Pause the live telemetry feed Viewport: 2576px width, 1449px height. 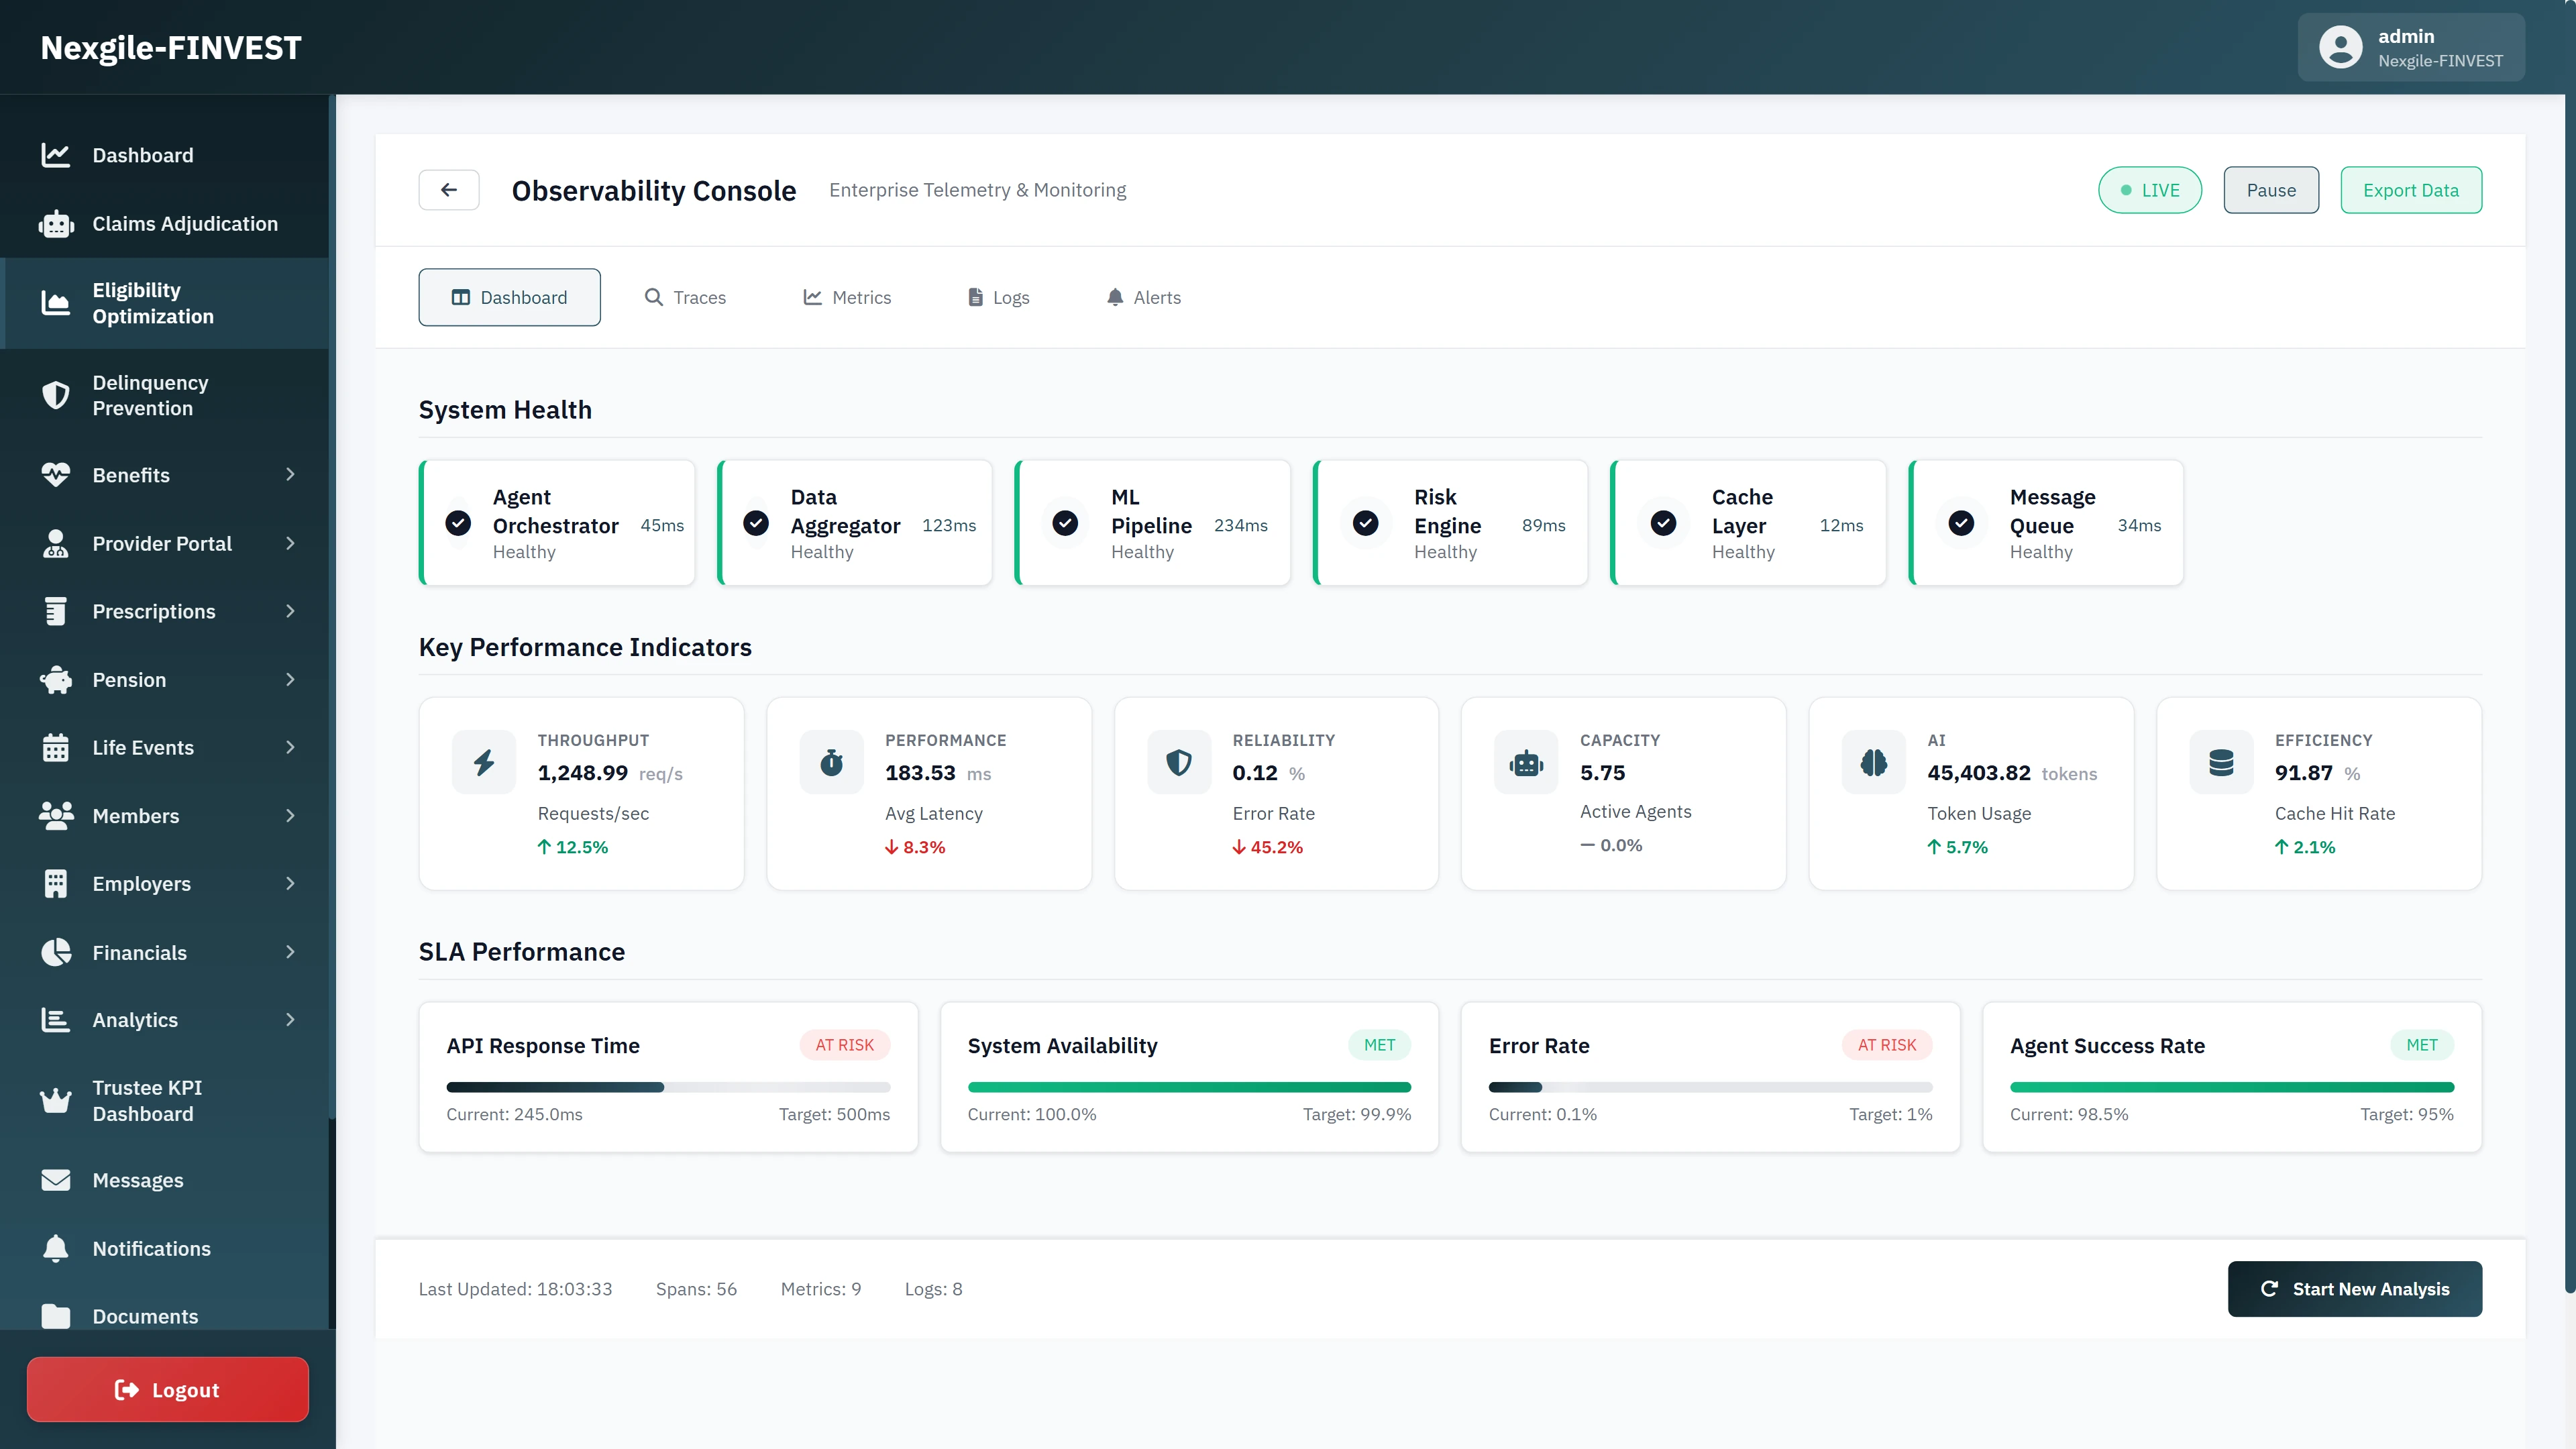click(x=2271, y=189)
